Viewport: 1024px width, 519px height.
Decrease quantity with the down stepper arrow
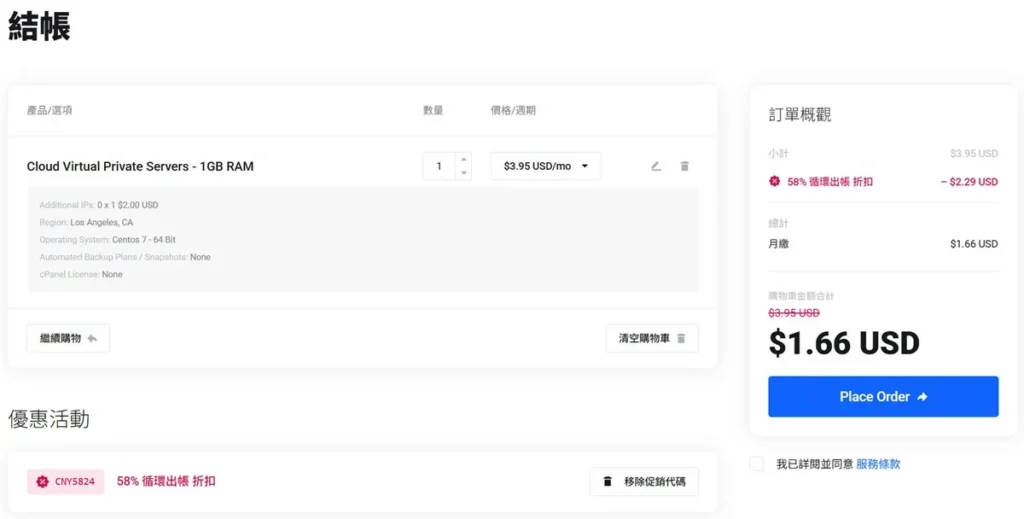click(x=464, y=173)
